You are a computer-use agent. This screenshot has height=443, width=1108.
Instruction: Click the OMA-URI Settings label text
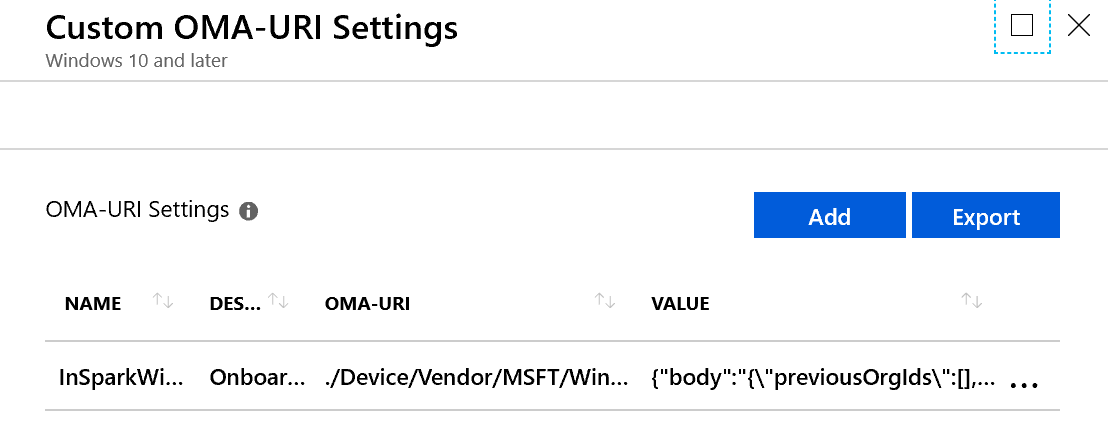pos(137,210)
